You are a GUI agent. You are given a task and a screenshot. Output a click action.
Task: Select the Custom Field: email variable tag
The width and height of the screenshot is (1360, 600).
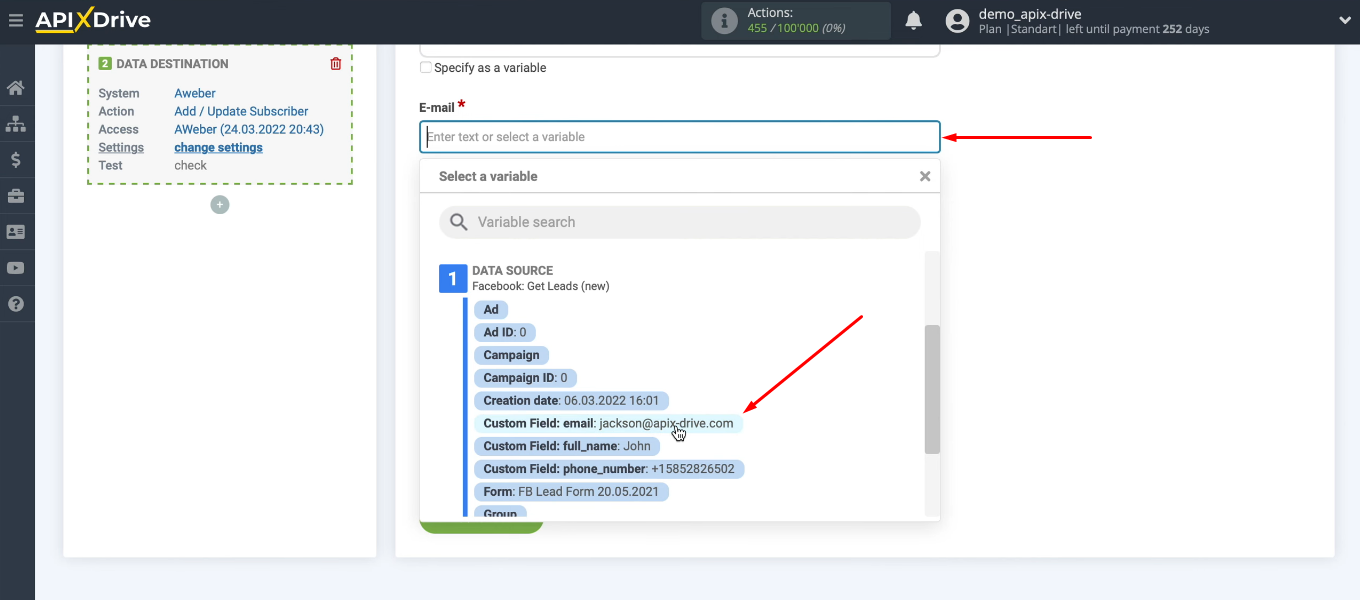point(606,423)
